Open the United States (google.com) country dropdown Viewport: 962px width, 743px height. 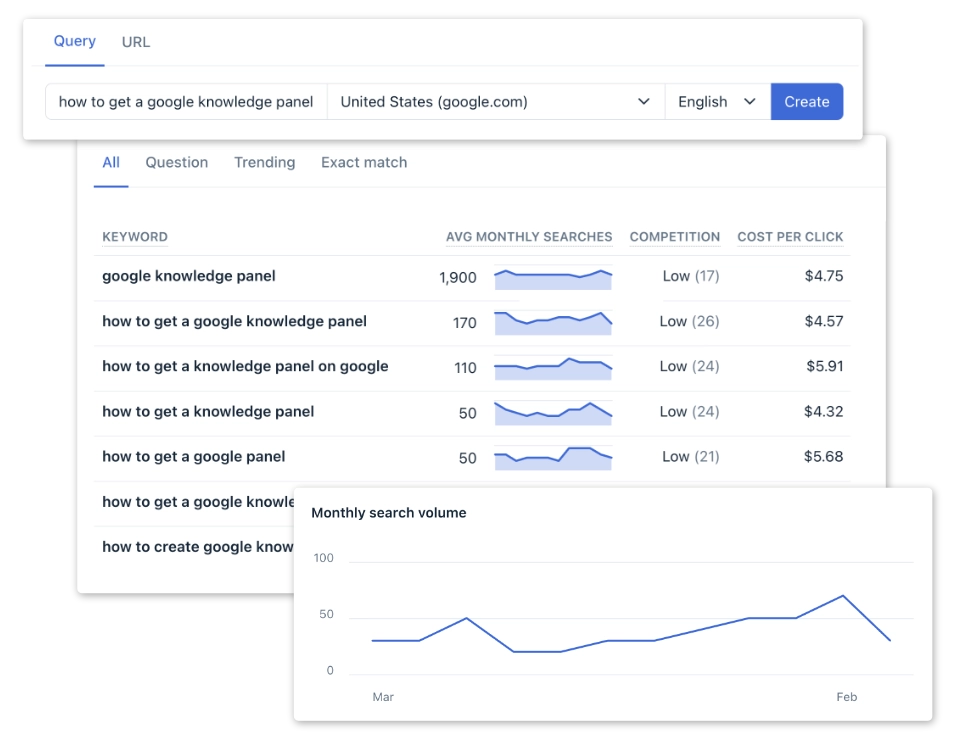point(495,101)
